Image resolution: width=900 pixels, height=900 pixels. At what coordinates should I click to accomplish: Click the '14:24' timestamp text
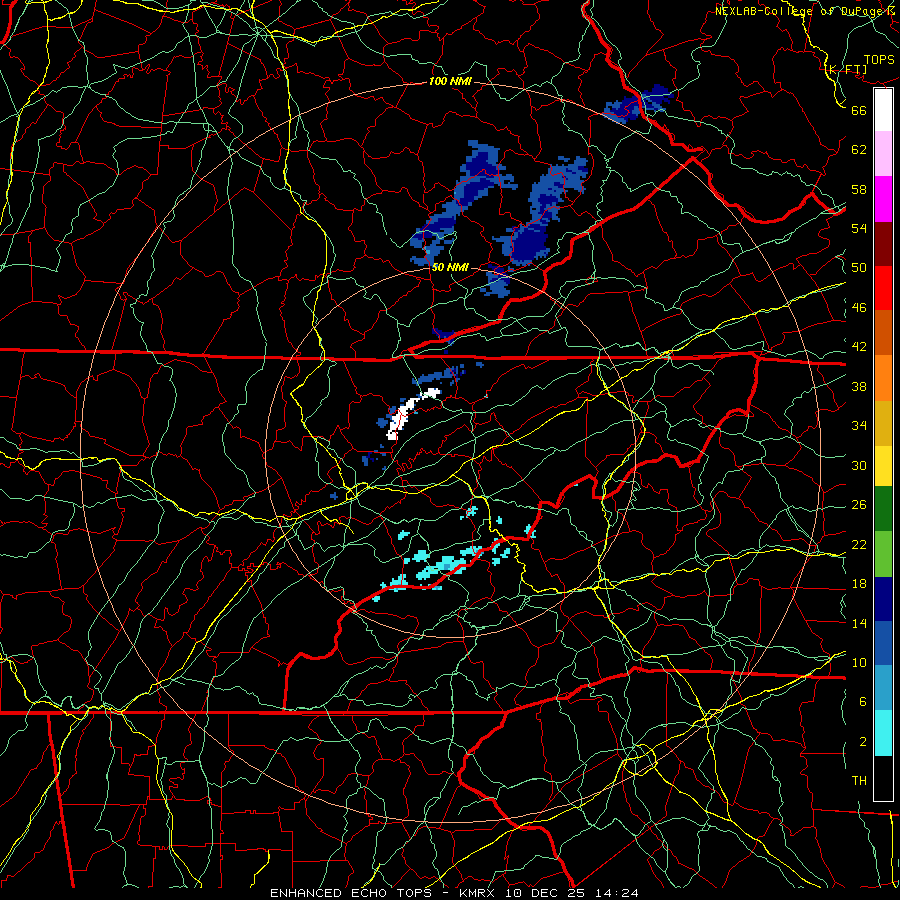pyautogui.click(x=616, y=893)
